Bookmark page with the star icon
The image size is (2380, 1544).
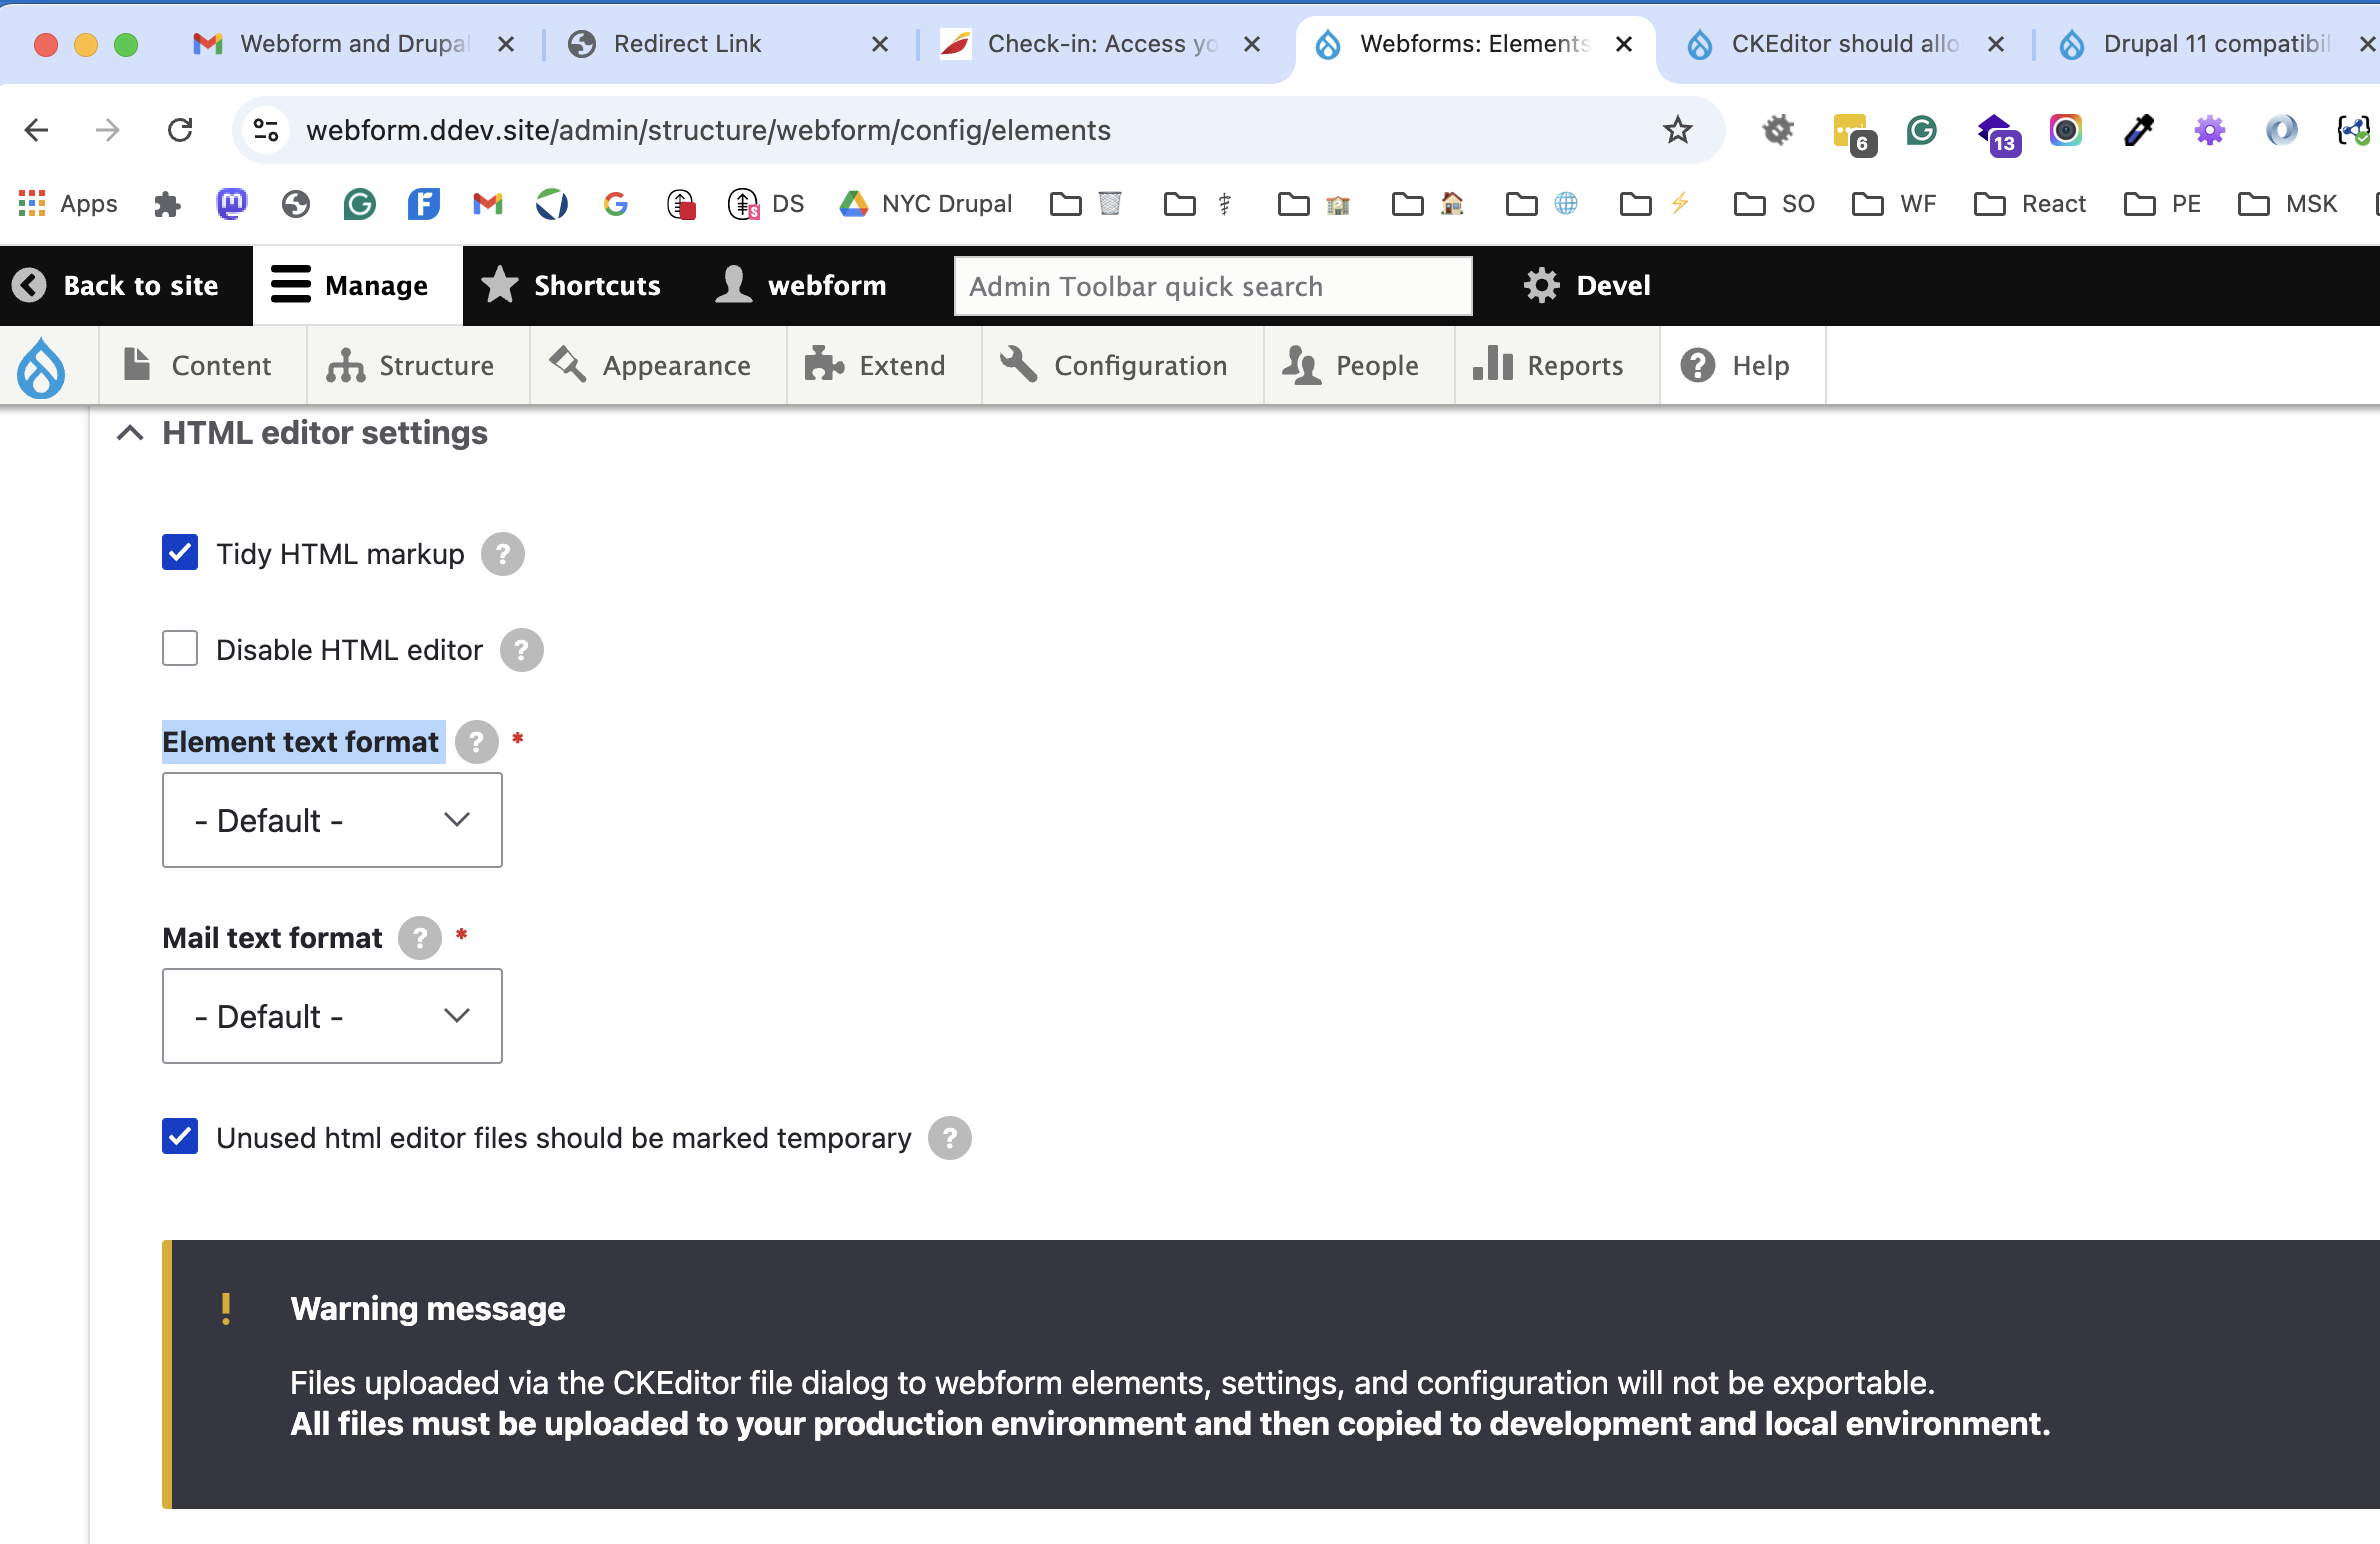coord(1677,130)
